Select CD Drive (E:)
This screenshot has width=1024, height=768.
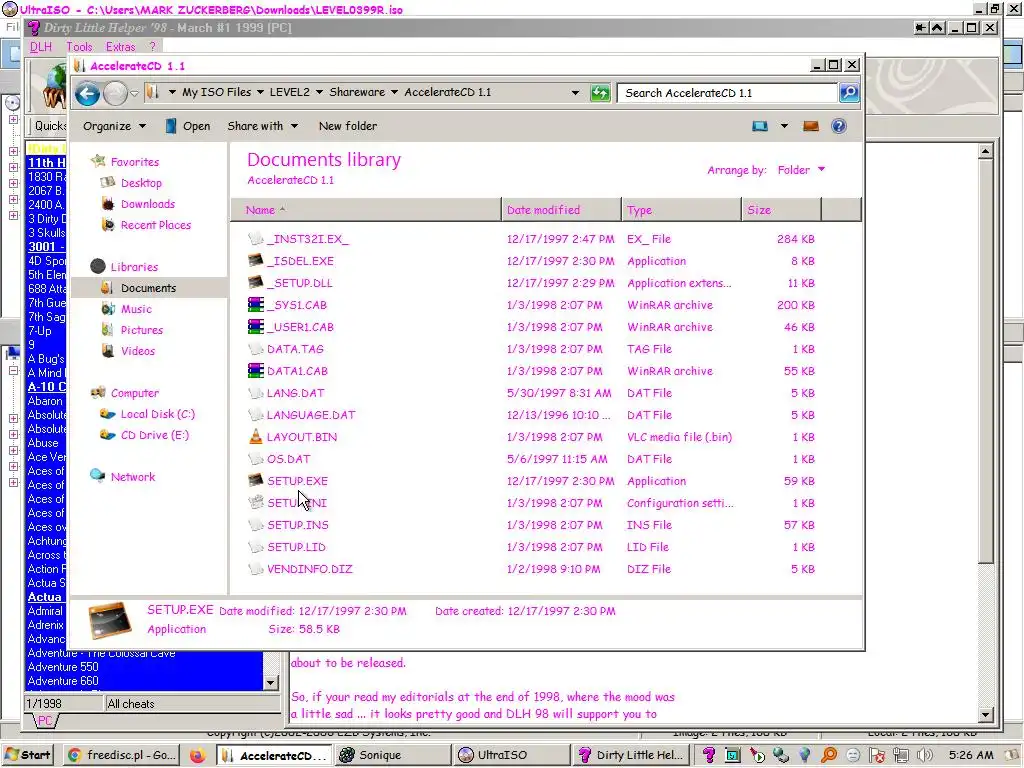coord(154,435)
